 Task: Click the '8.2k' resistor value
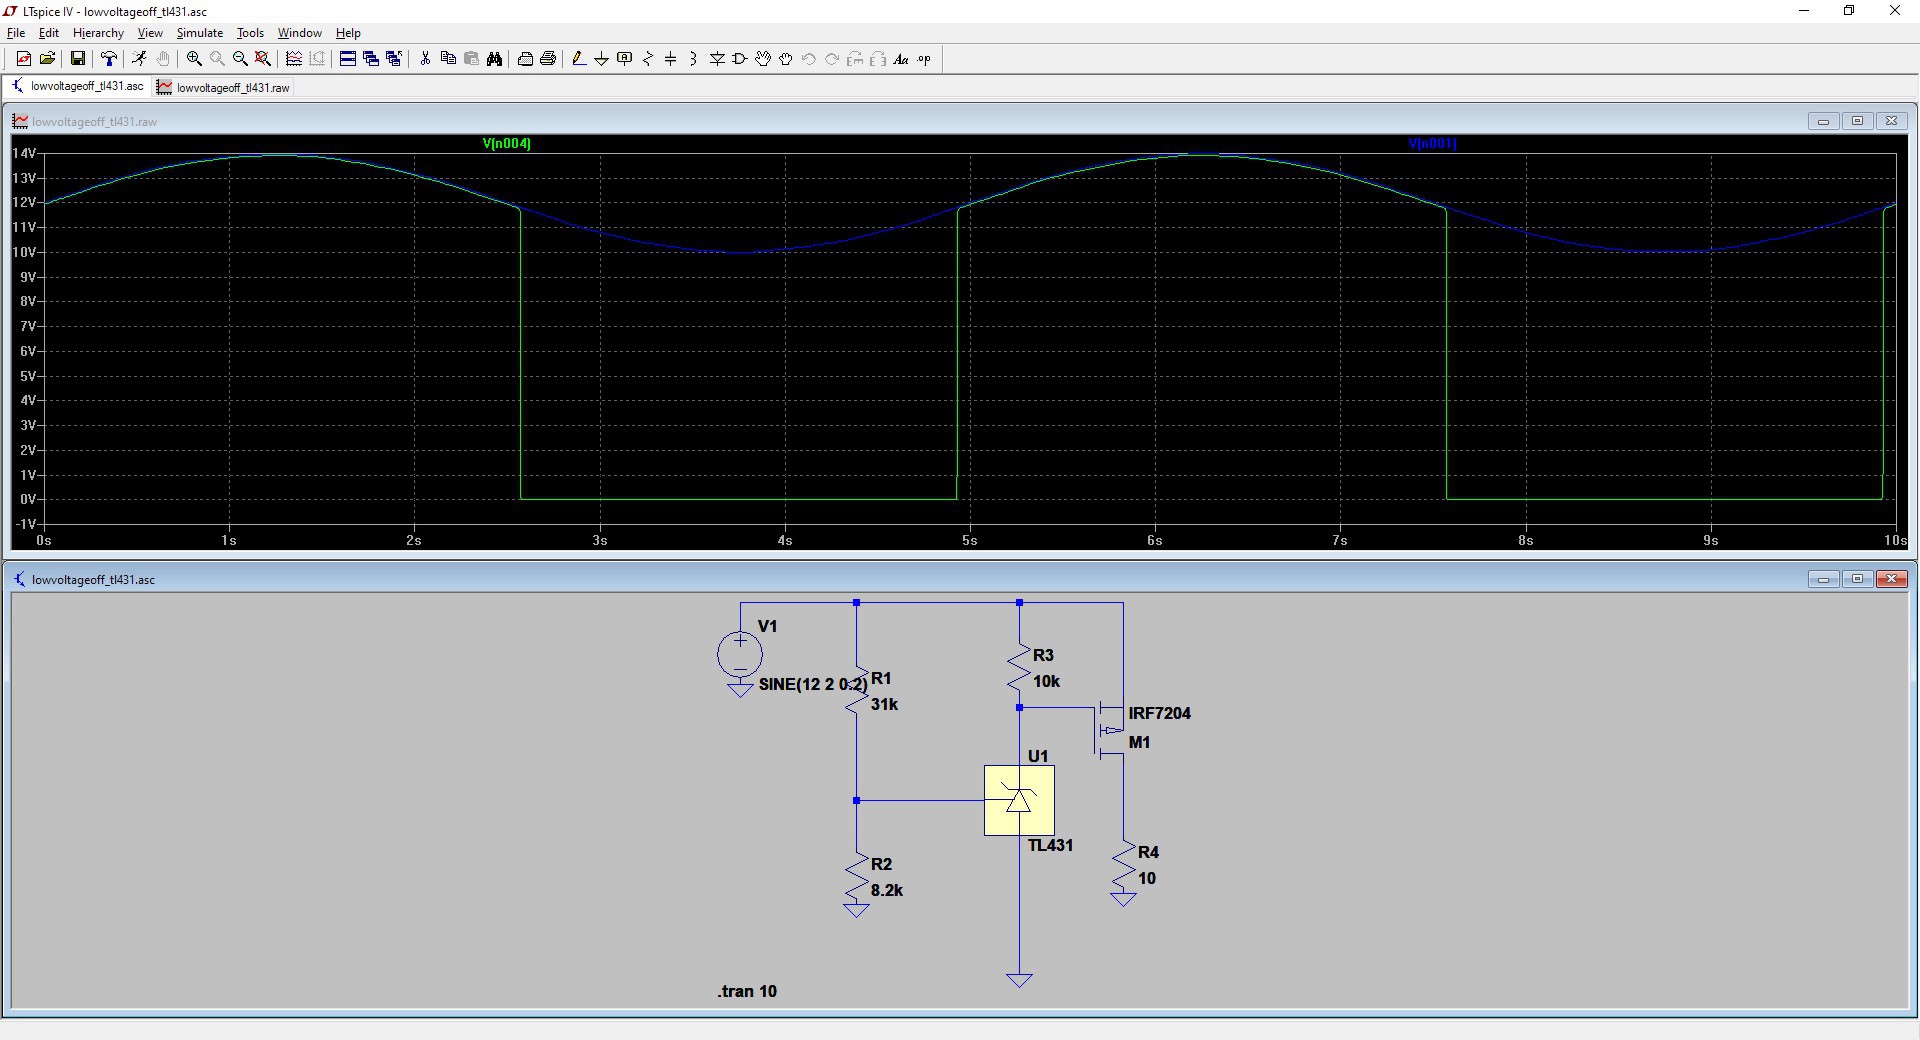pos(887,890)
